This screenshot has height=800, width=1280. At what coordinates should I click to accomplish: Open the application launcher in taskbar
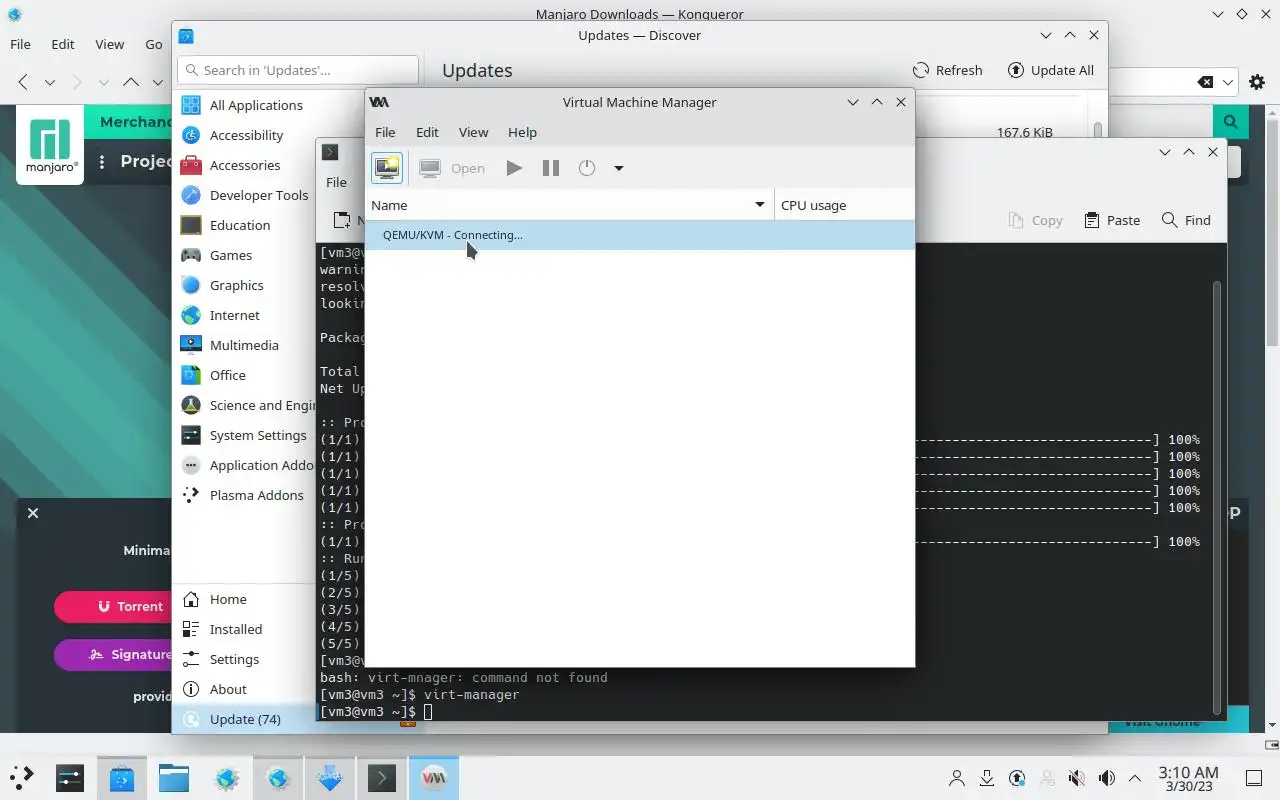tap(22, 777)
